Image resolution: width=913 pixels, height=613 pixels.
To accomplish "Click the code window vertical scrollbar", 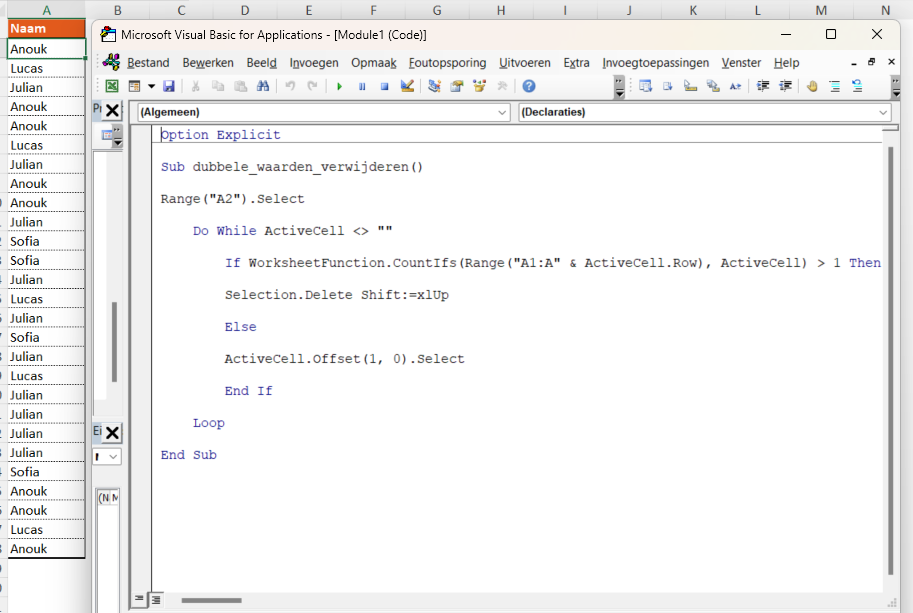I will (890, 361).
